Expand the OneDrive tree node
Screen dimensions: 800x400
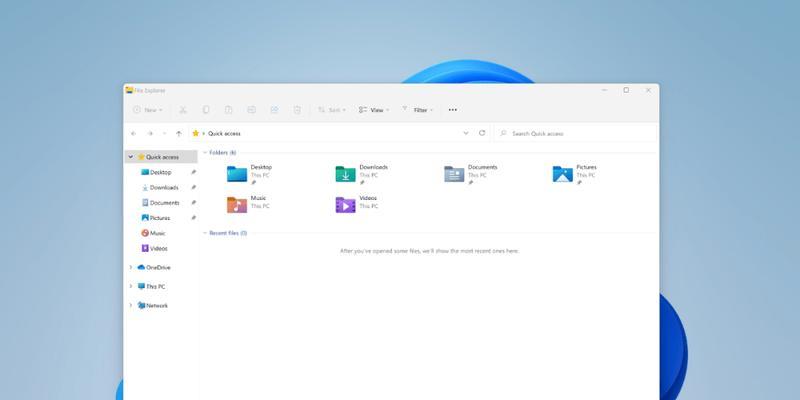click(131, 267)
